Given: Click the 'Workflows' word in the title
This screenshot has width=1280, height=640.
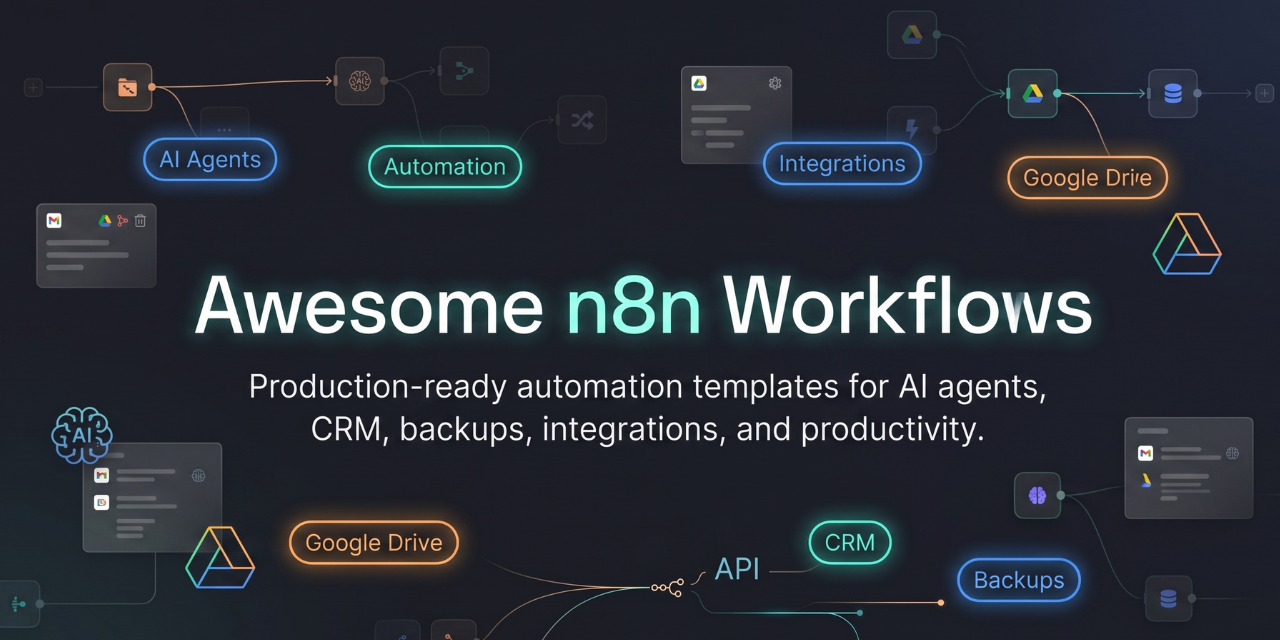Looking at the screenshot, I should click(907, 304).
